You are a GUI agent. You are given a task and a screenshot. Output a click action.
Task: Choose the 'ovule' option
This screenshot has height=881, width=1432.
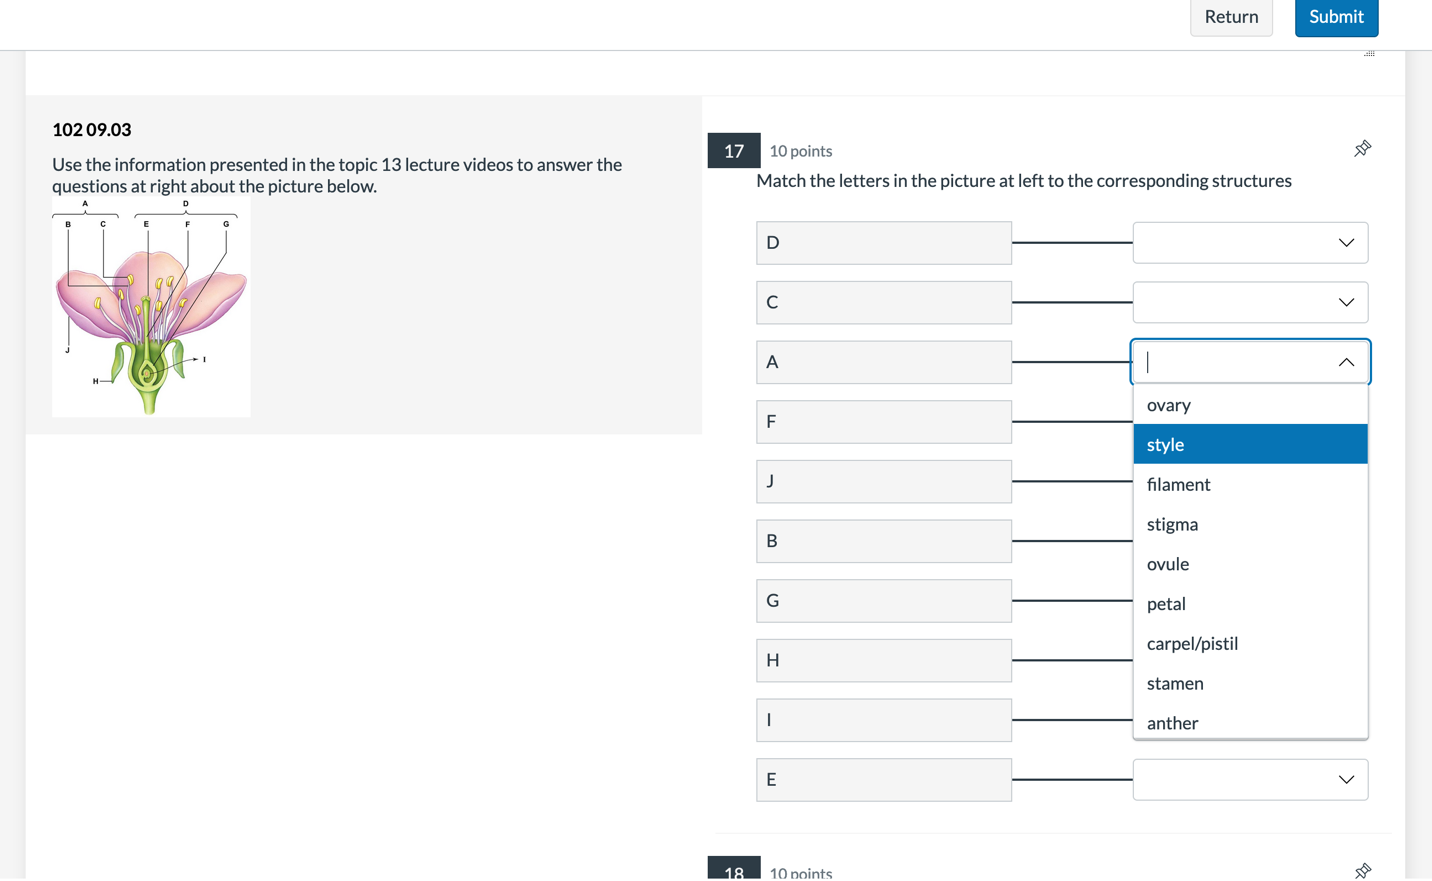click(1168, 564)
